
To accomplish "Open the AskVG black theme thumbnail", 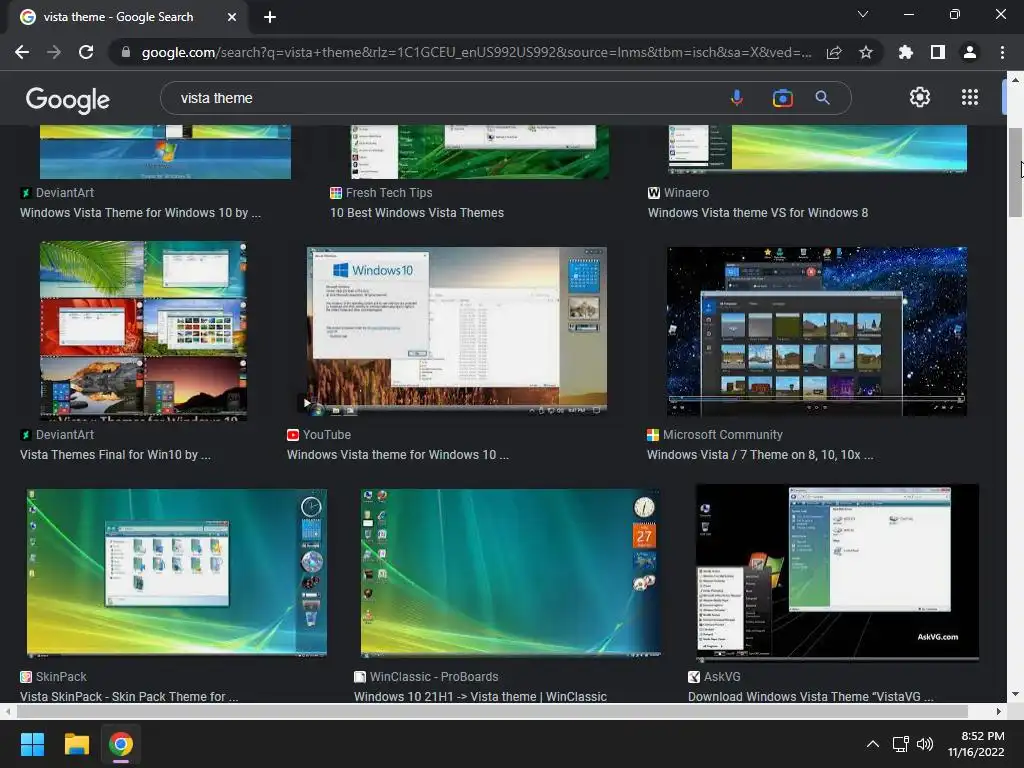I will point(837,572).
